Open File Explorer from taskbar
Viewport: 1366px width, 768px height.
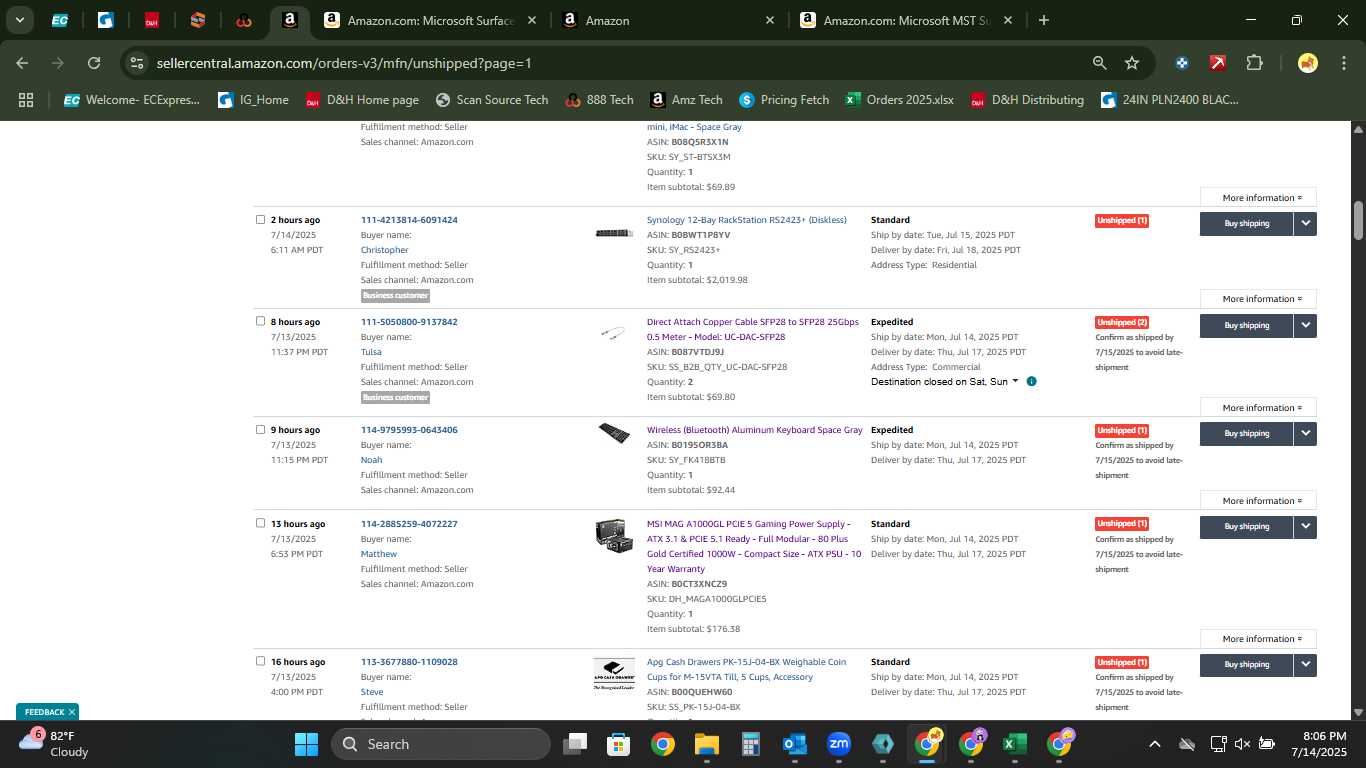[707, 744]
